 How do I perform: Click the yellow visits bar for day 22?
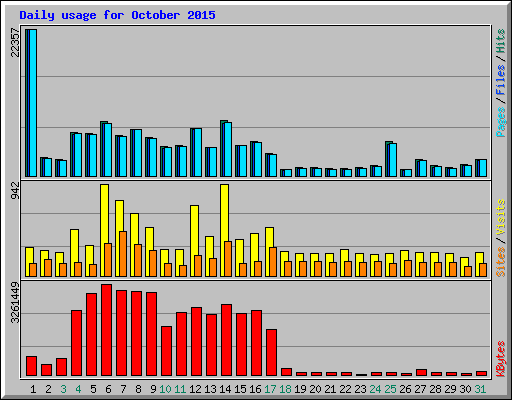point(344,263)
